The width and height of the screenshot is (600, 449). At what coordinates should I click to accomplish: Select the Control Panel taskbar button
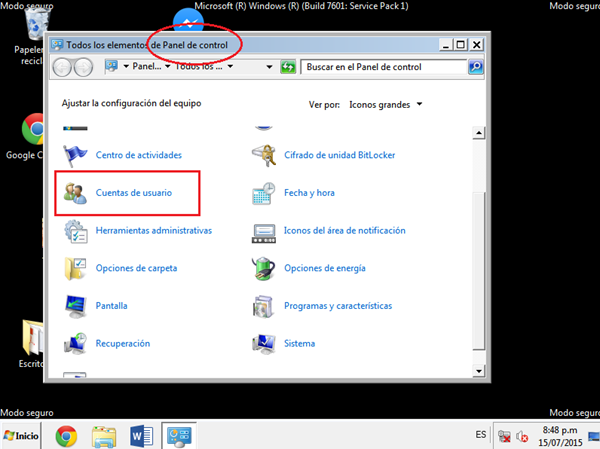[179, 435]
